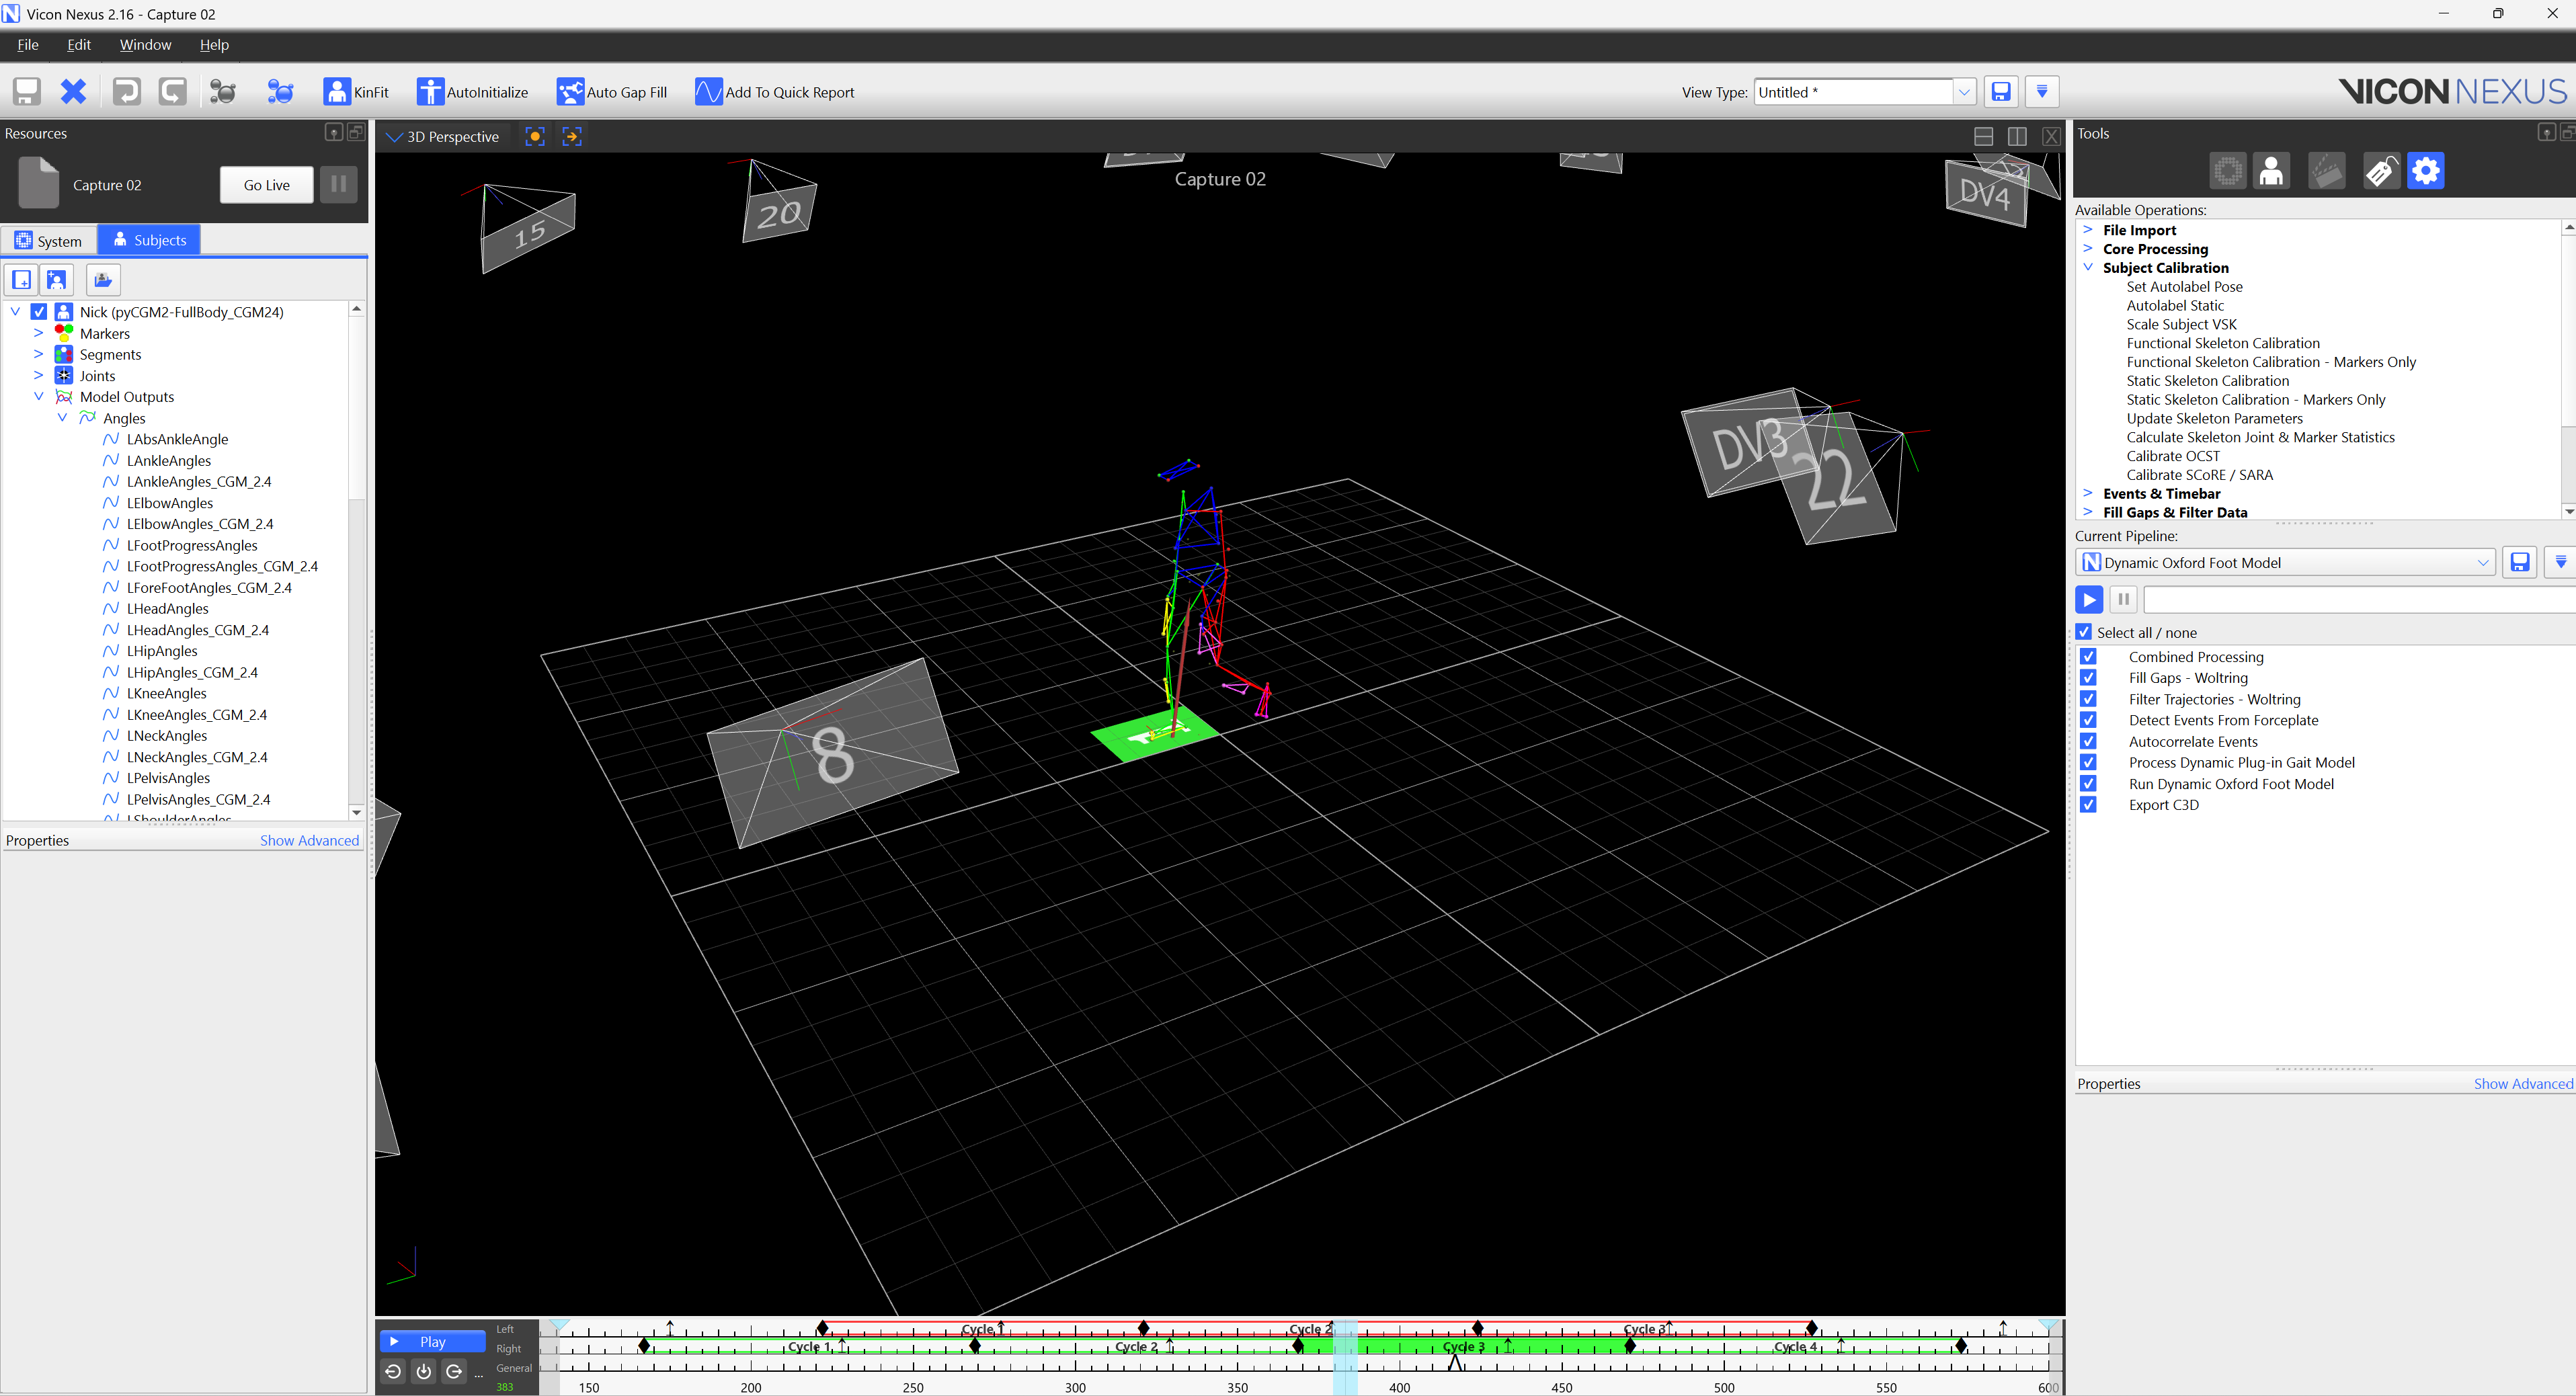This screenshot has height=1396, width=2576.
Task: Click Show Advanced in Resources properties
Action: [308, 840]
